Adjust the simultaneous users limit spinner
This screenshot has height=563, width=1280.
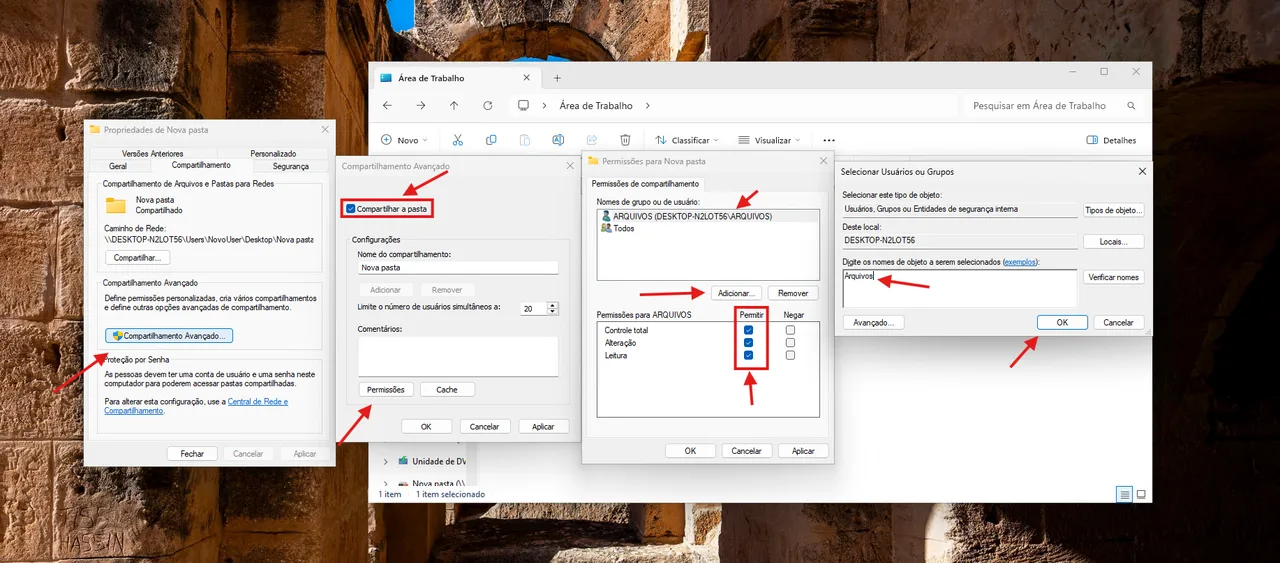pyautogui.click(x=553, y=309)
